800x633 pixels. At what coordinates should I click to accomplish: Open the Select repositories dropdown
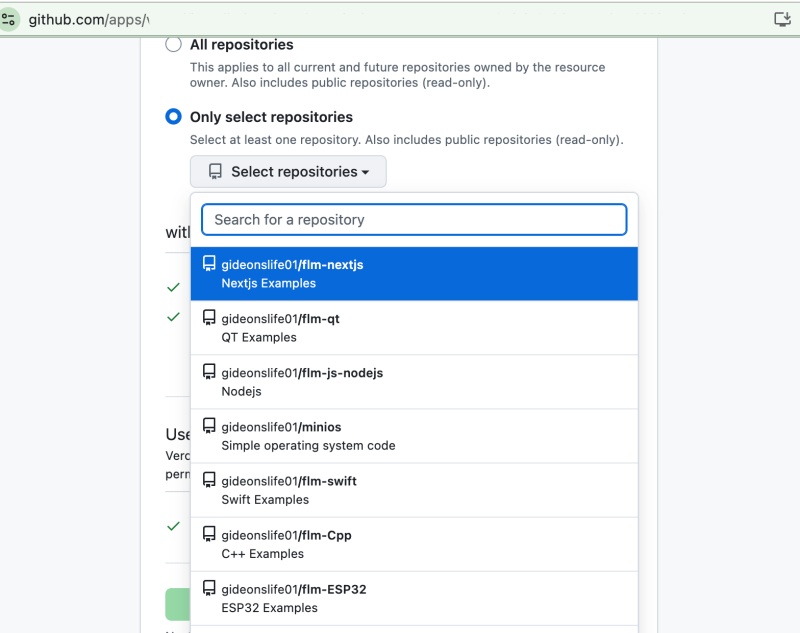(288, 172)
